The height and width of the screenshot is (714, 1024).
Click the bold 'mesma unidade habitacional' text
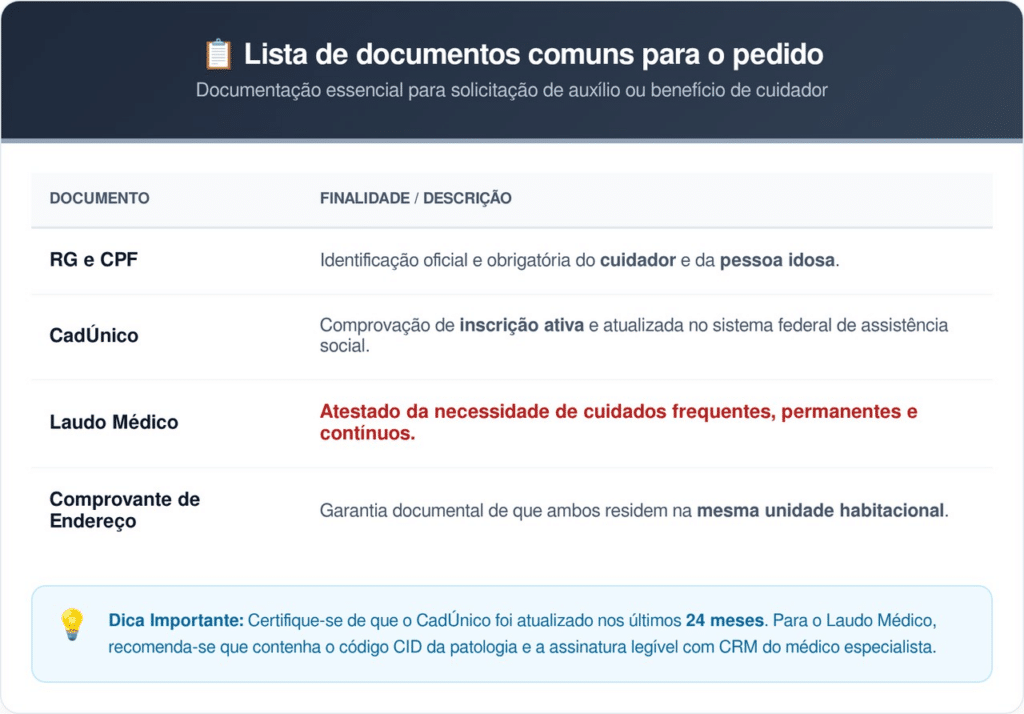click(820, 510)
